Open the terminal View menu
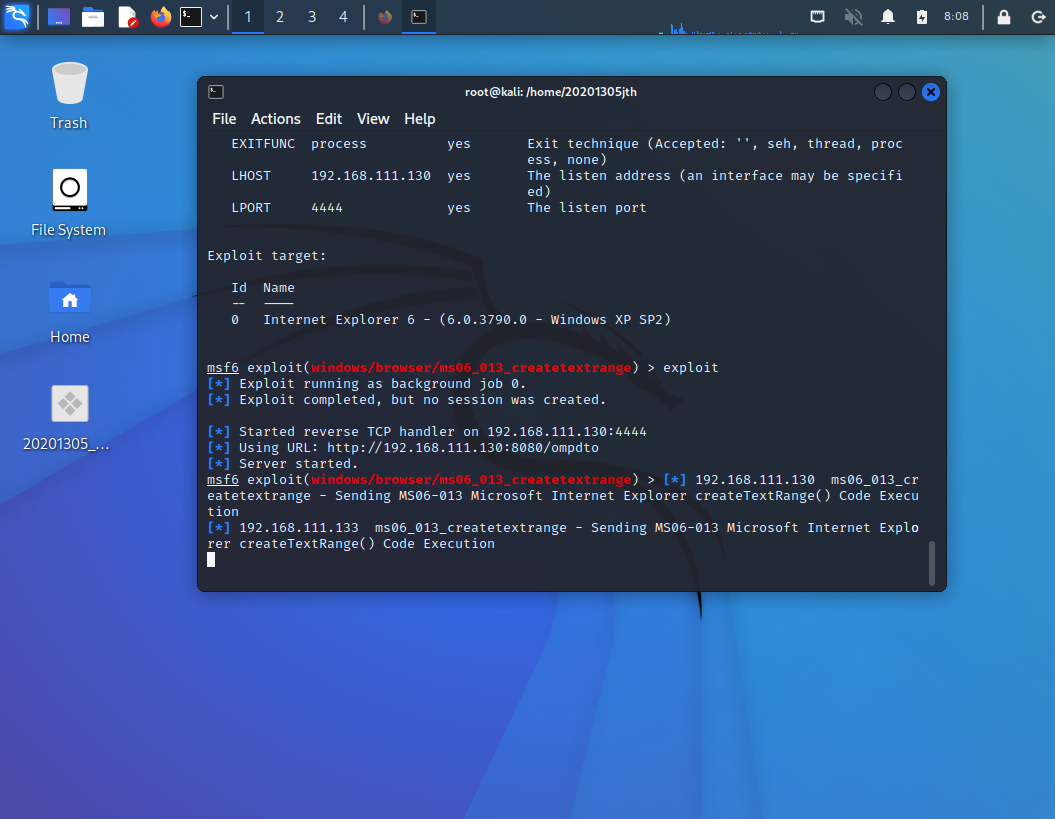This screenshot has width=1055, height=819. pos(373,119)
